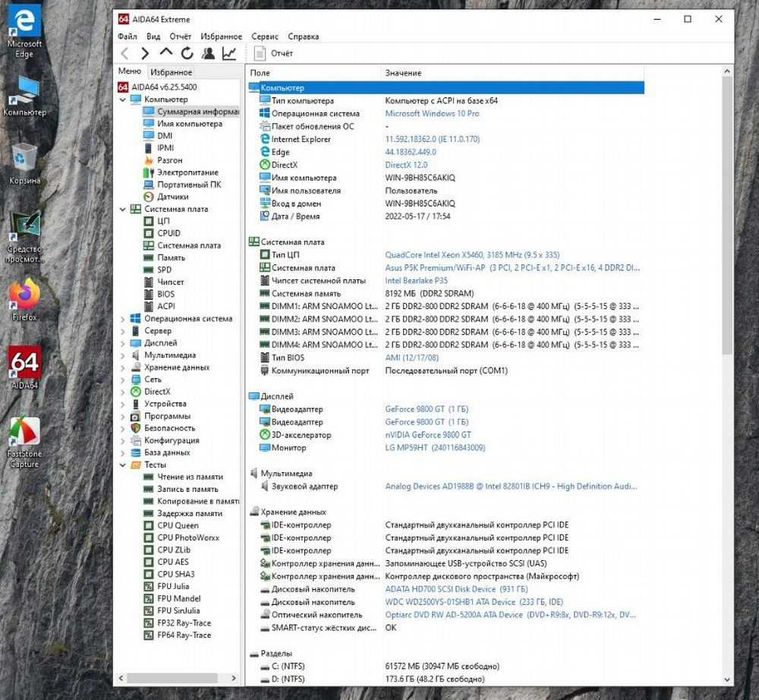This screenshot has width=759, height=700.
Task: Click the scroll-down arrow of details pane
Action: (727, 680)
